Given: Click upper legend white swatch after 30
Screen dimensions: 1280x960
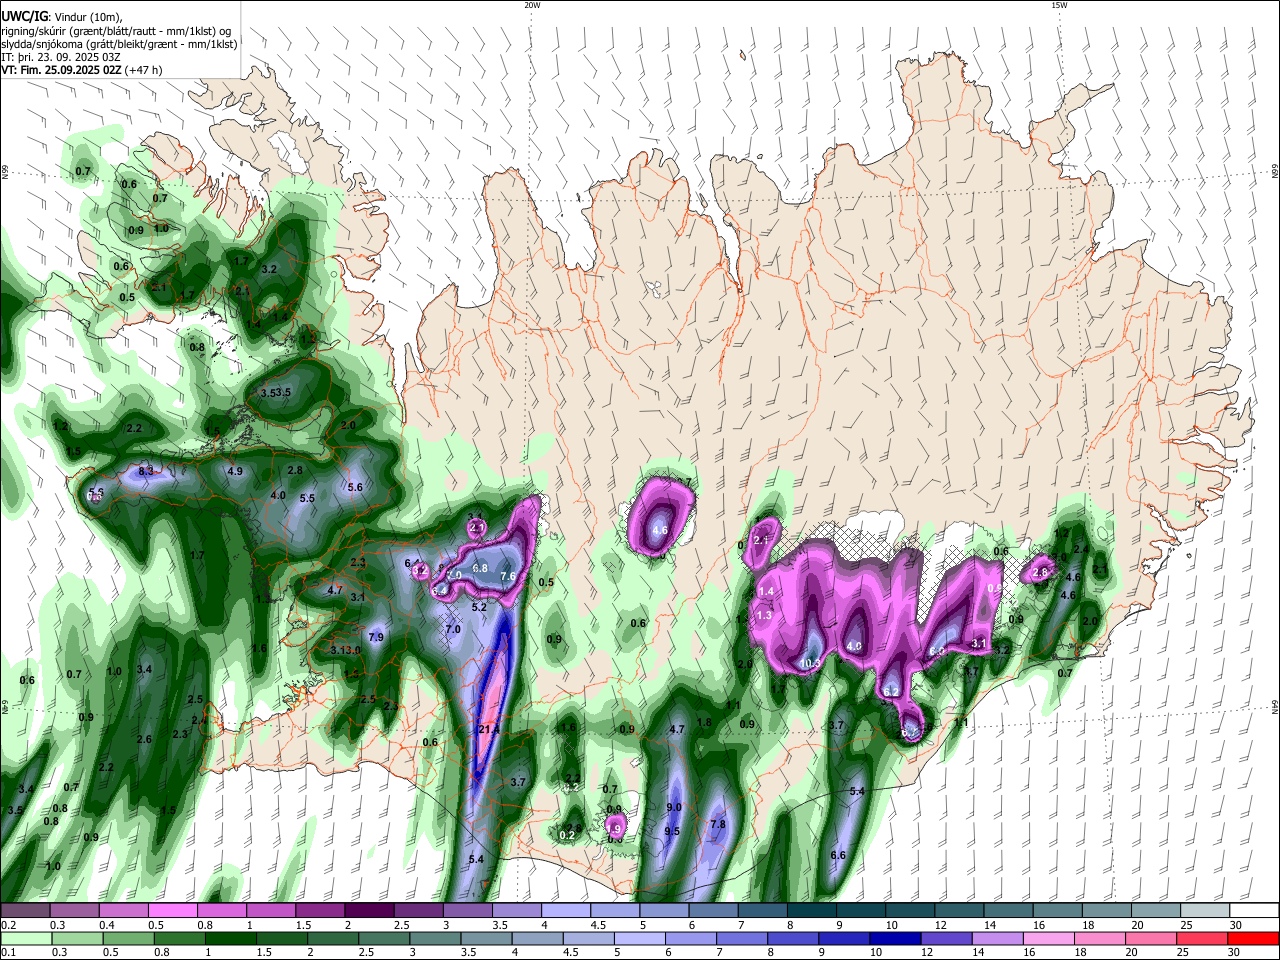Looking at the screenshot, I should 1253,911.
